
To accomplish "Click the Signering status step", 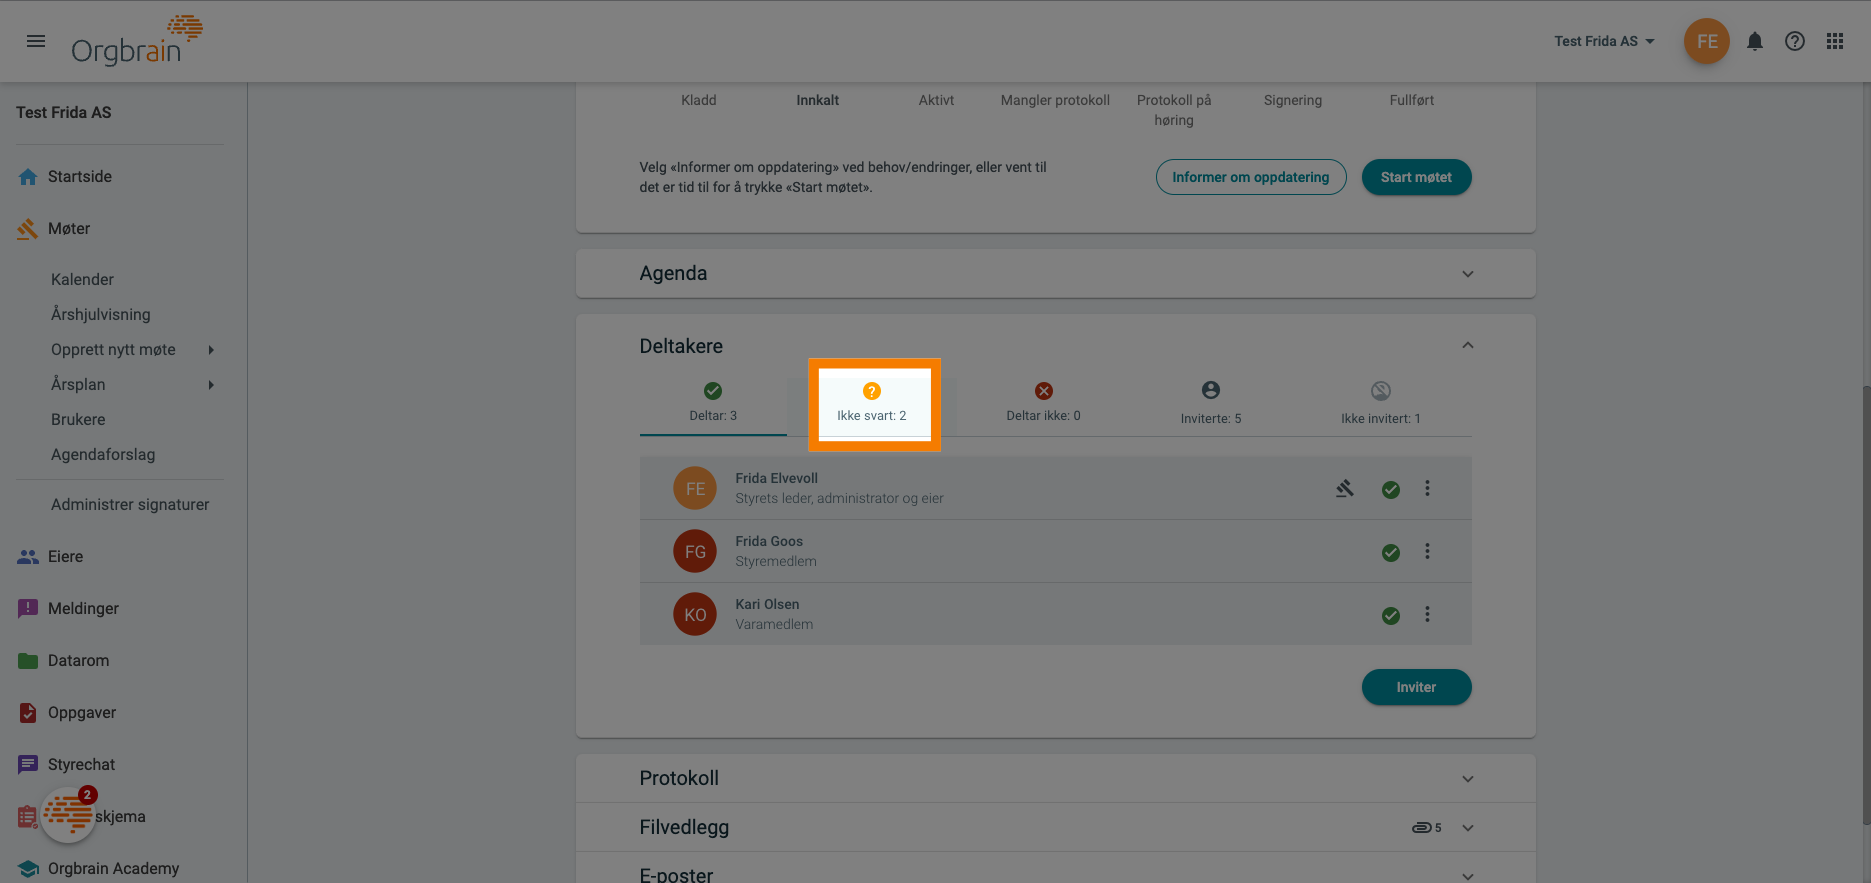I will 1293,100.
